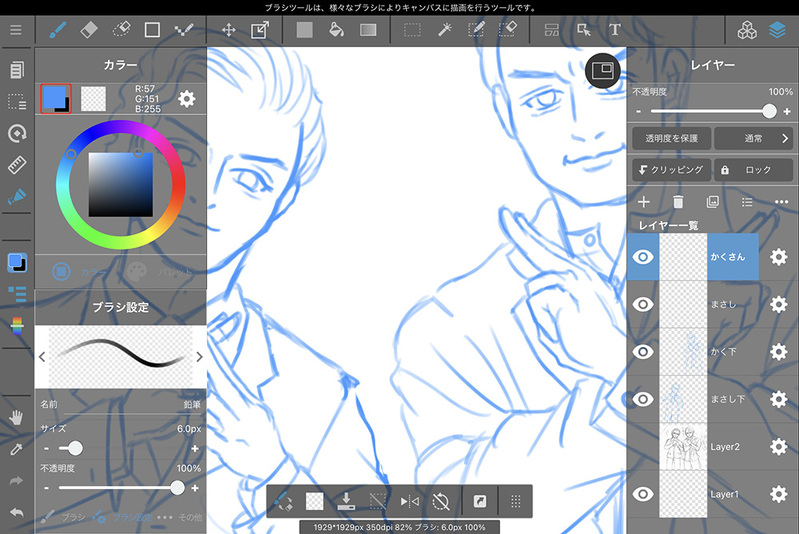This screenshot has height=534, width=799.
Task: Toggle クリッピング clipping
Action: [x=671, y=170]
